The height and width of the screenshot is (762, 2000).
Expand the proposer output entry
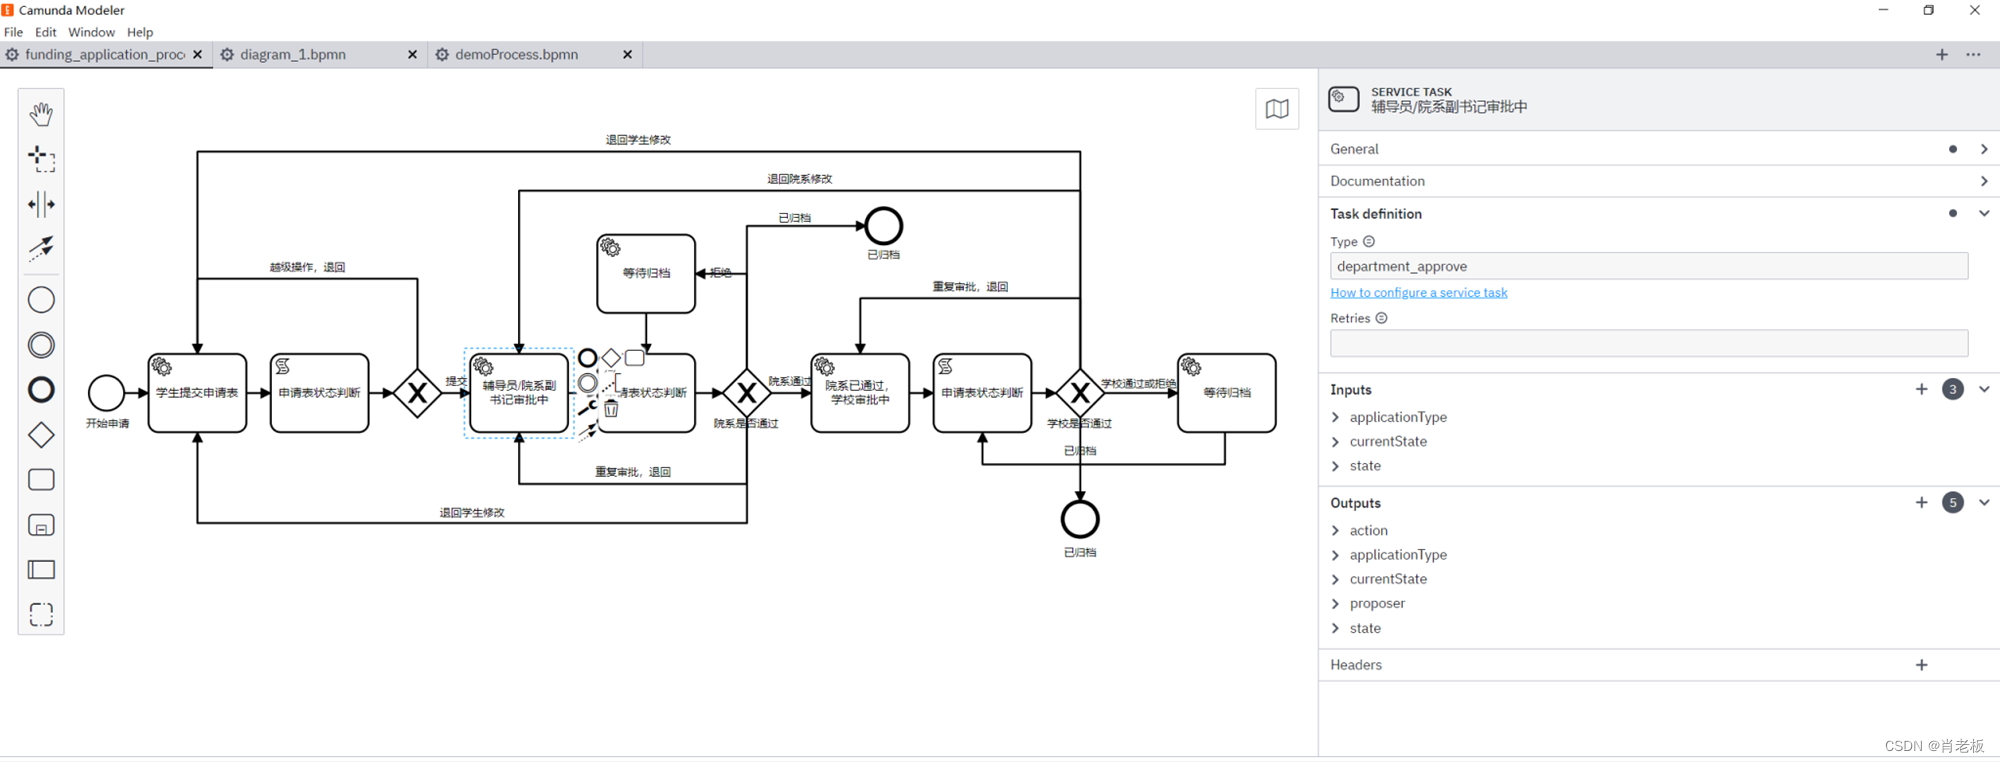1336,603
